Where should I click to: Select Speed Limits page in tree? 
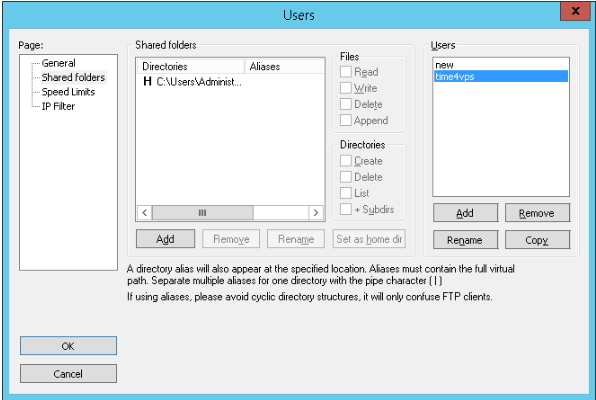click(x=68, y=92)
